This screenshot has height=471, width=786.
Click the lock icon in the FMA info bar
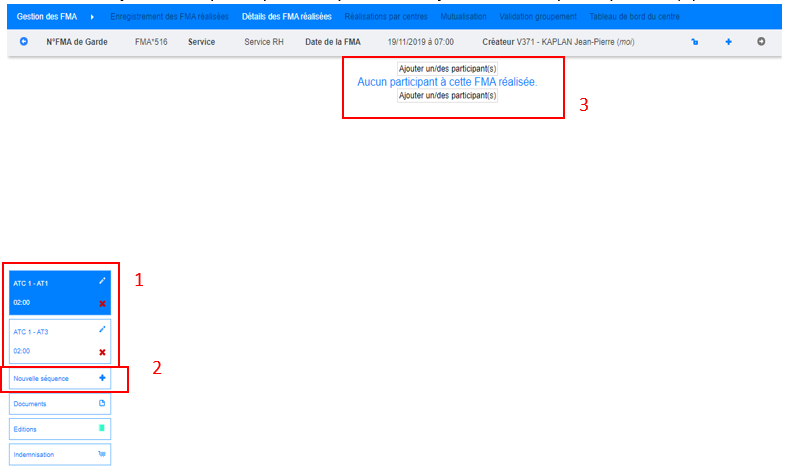coord(695,42)
